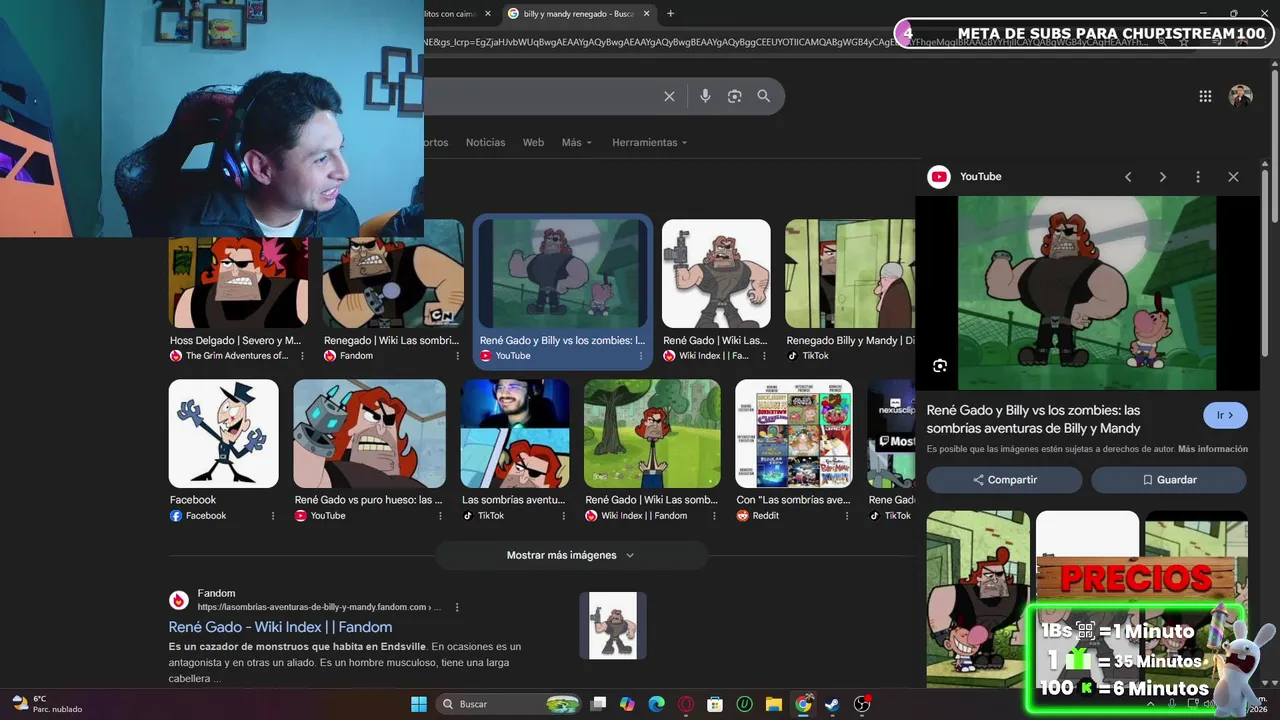
Task: Open the lasombrias-aventuras-de-billy-y-mandy.fandom.com URL
Action: [x=318, y=607]
